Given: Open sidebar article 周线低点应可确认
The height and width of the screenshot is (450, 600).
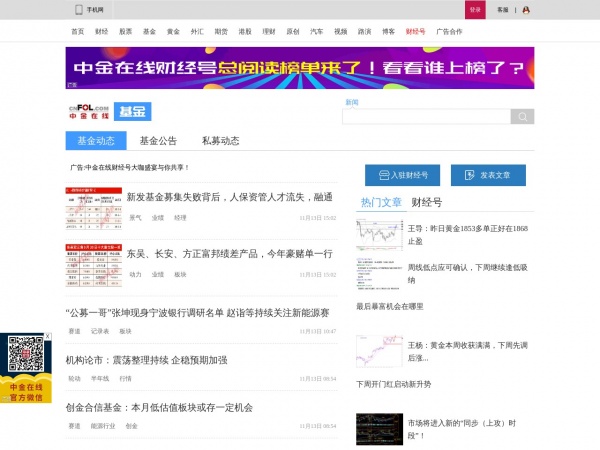Looking at the screenshot, I should (468, 274).
